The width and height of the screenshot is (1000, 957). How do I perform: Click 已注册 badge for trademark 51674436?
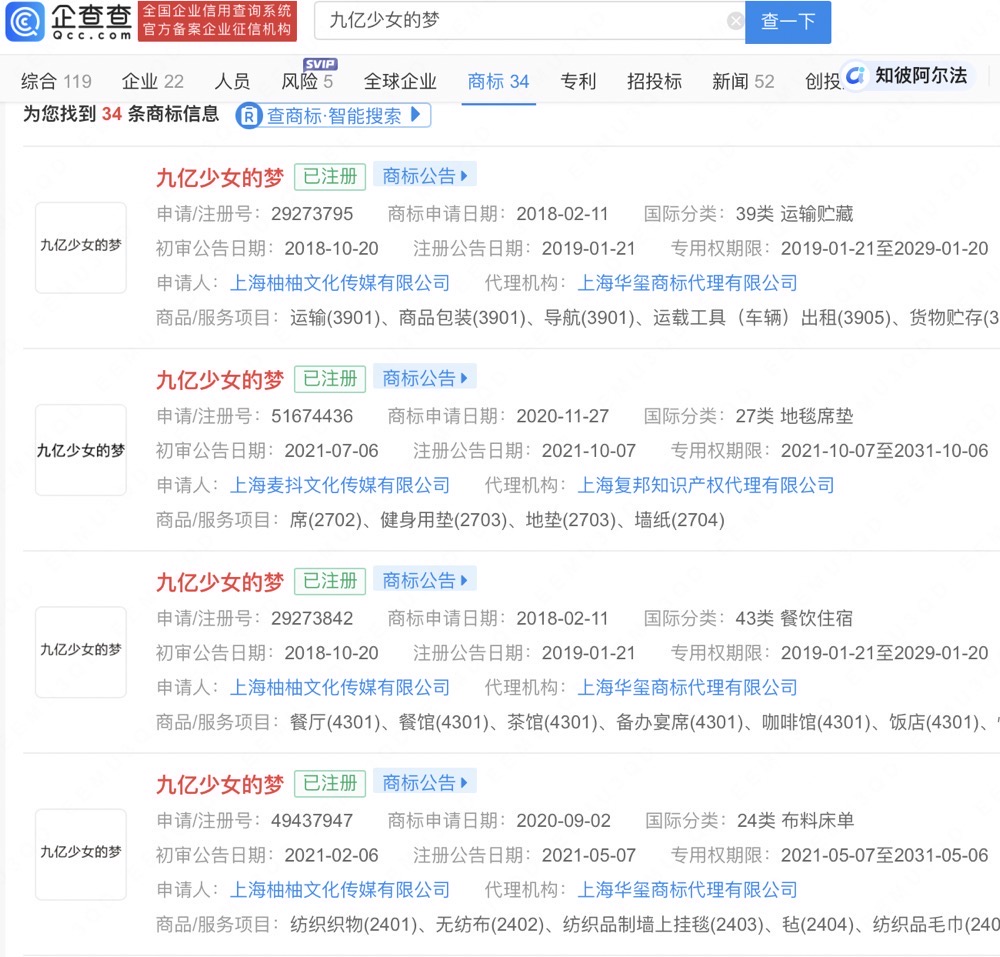click(330, 379)
